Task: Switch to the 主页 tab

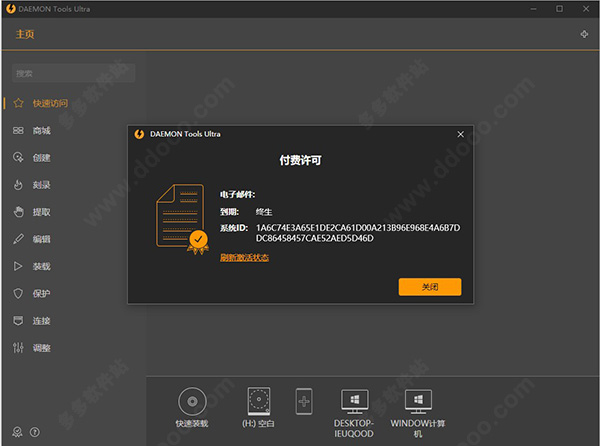Action: [x=25, y=34]
